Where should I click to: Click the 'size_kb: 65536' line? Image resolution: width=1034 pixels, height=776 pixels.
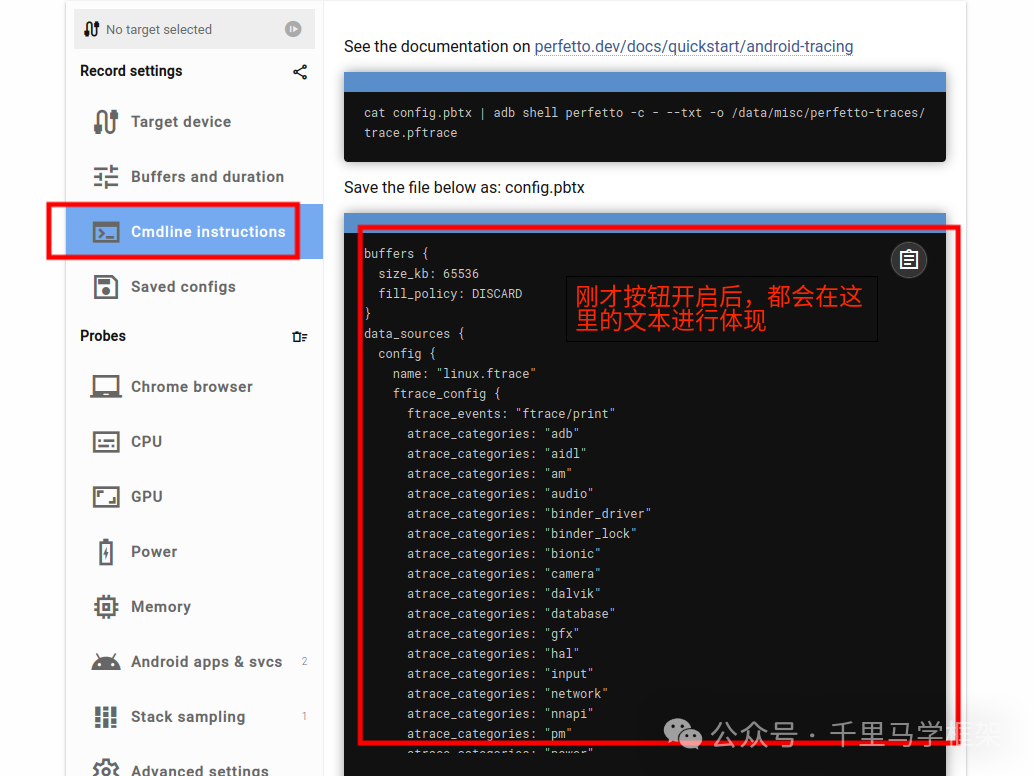pos(428,274)
